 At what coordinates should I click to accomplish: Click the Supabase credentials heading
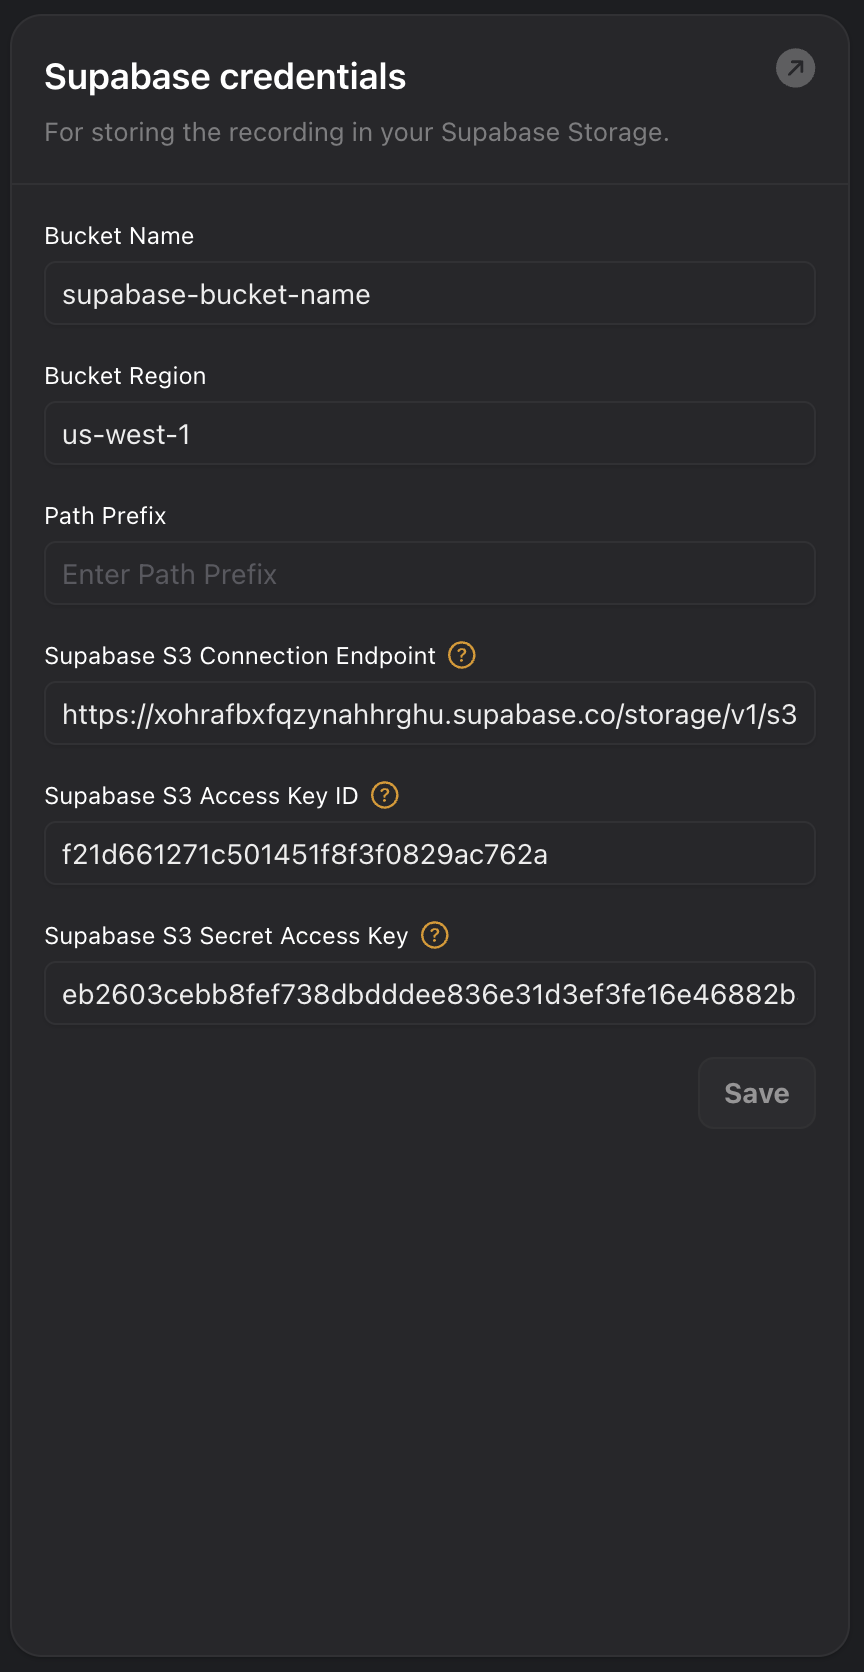tap(225, 77)
